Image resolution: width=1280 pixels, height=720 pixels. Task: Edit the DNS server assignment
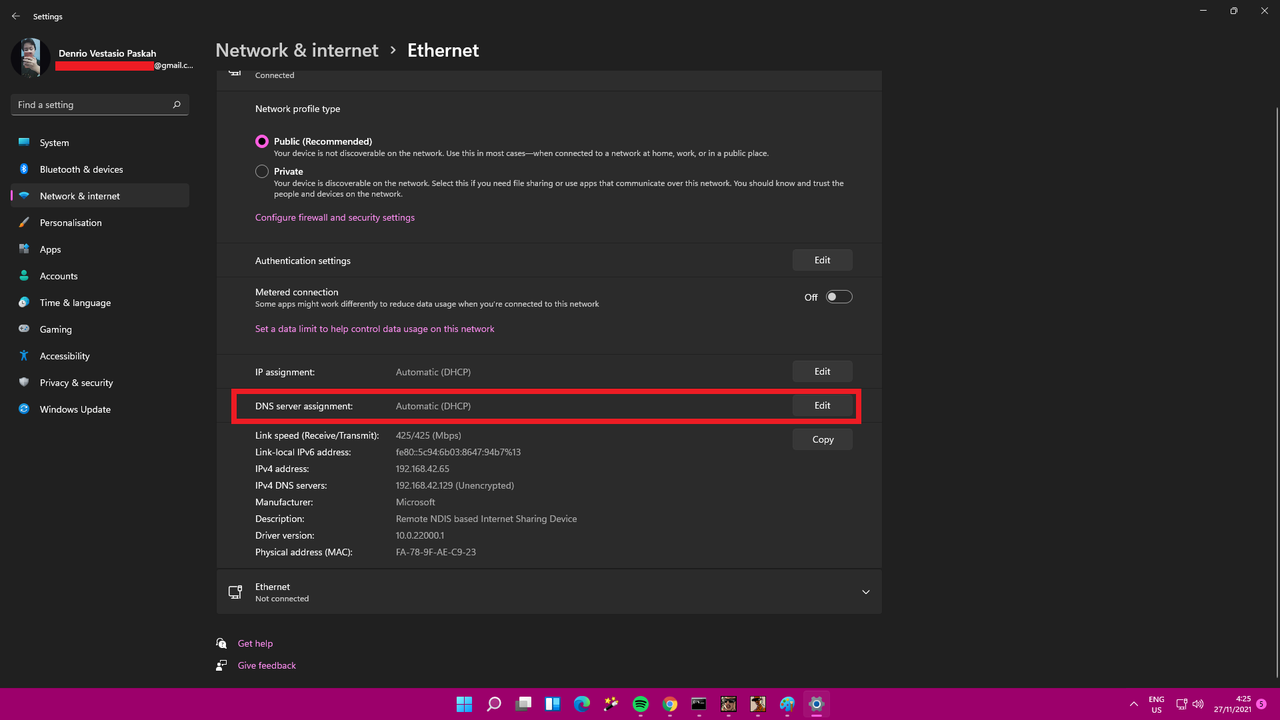click(822, 405)
